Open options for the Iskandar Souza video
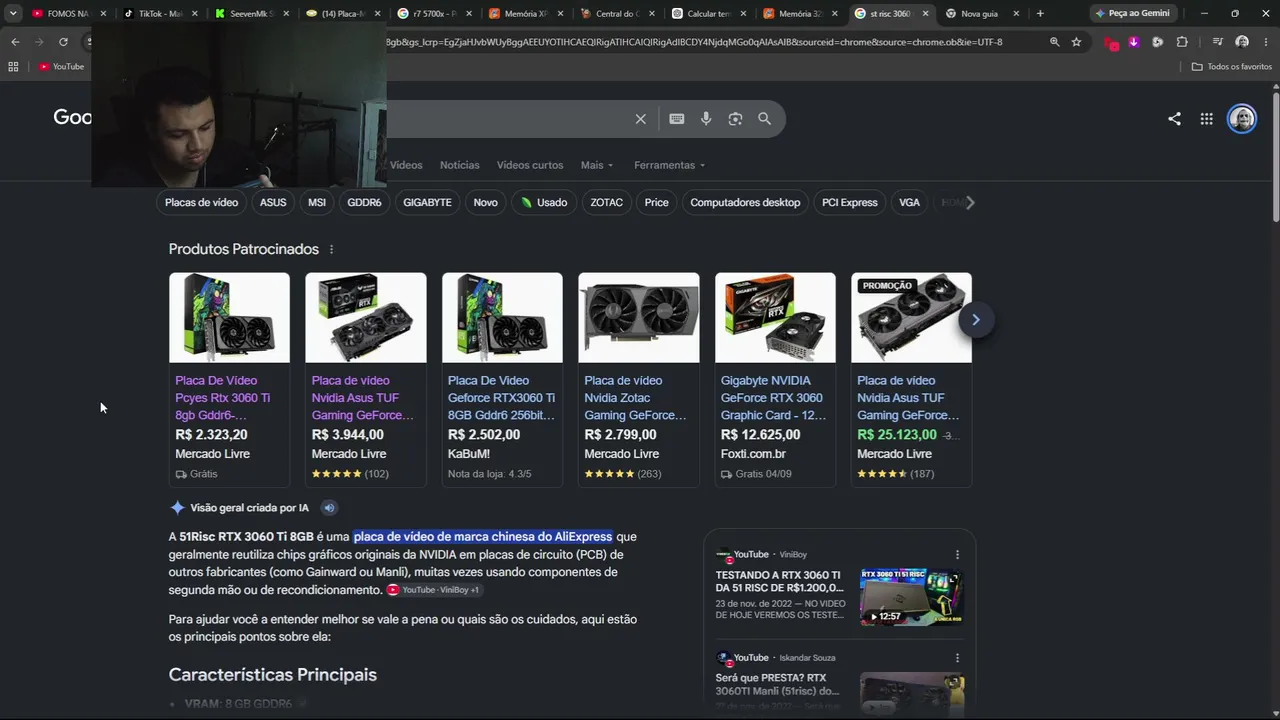 957,658
